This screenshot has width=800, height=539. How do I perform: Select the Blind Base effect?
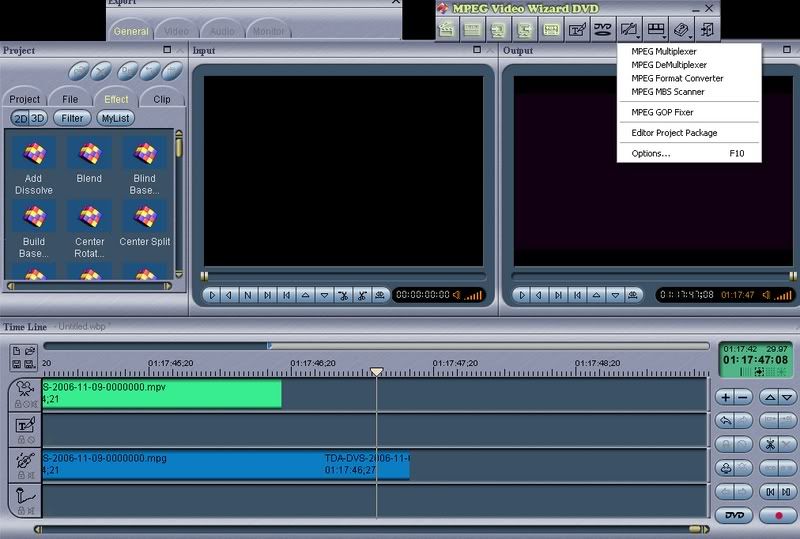pos(145,166)
